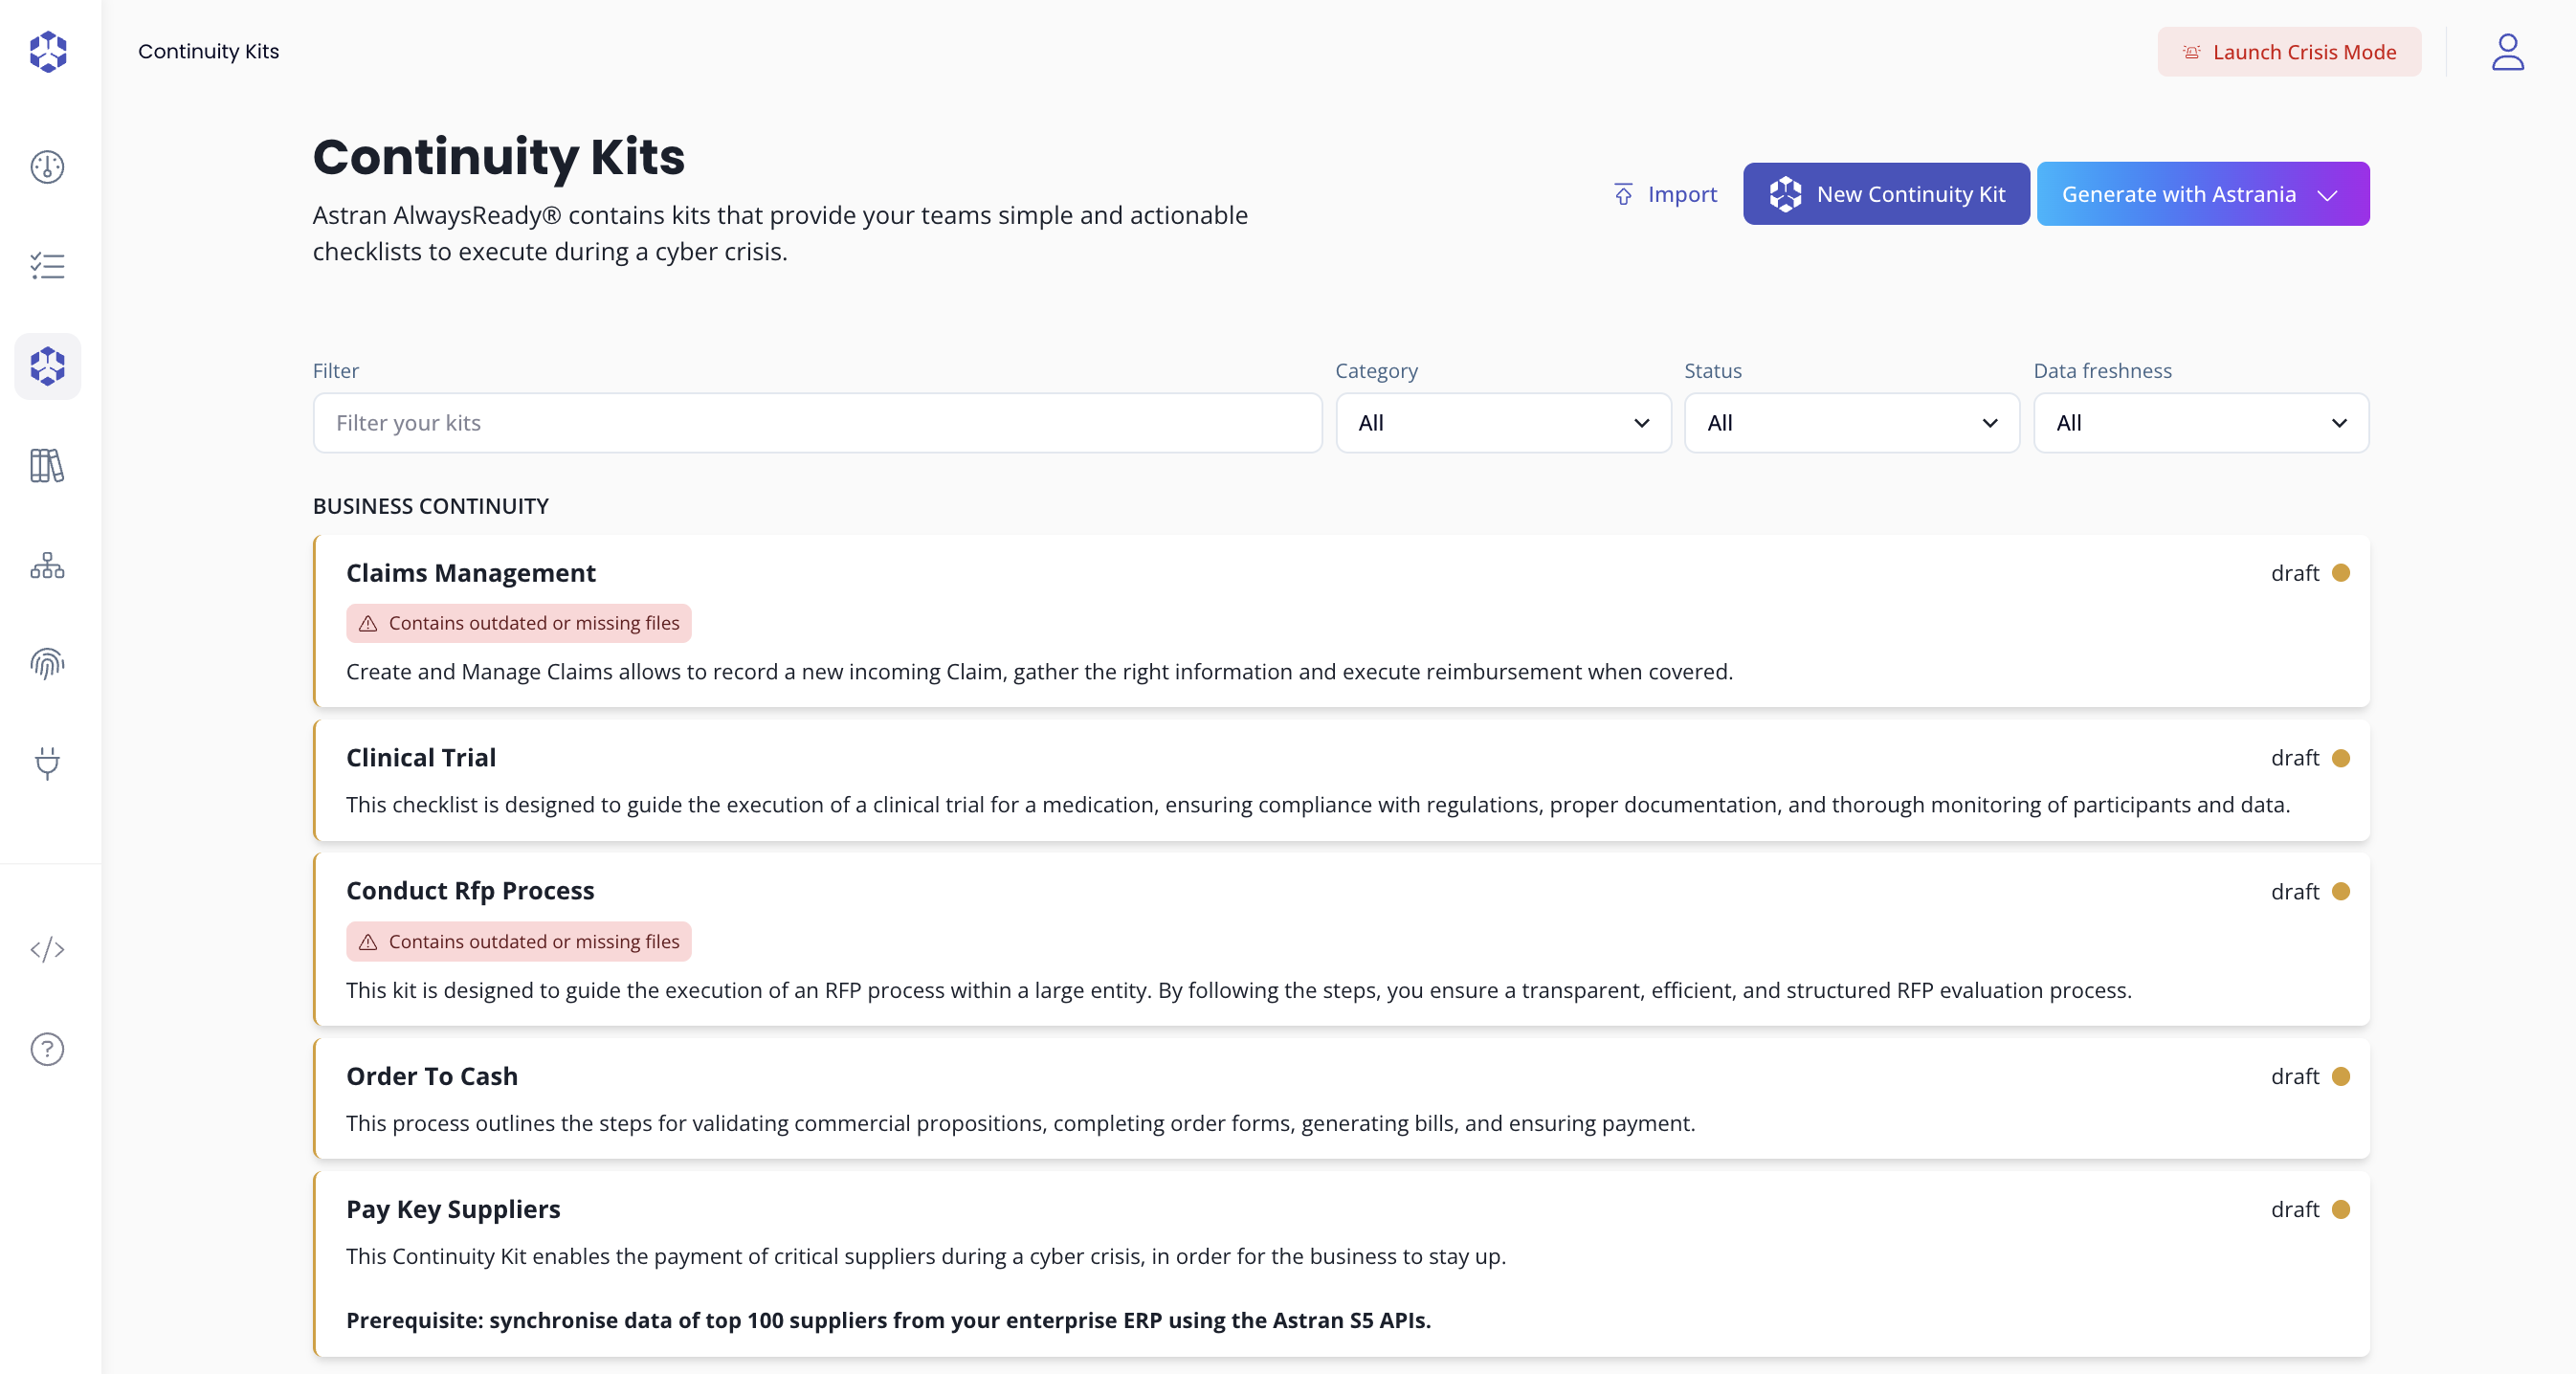The image size is (2576, 1374).
Task: Open the dashboard gauge icon in sidebar
Action: 47,167
